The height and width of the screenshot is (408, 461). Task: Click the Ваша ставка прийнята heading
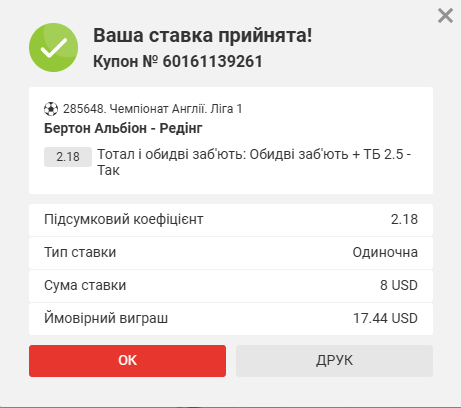(x=203, y=35)
